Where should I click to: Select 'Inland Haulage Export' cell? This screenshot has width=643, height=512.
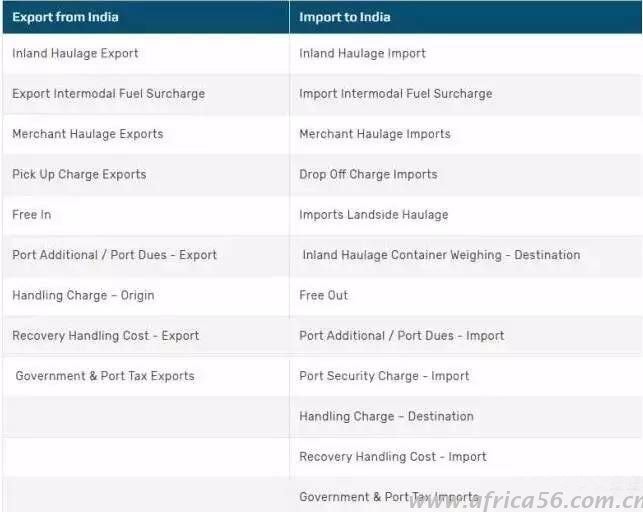pos(75,53)
